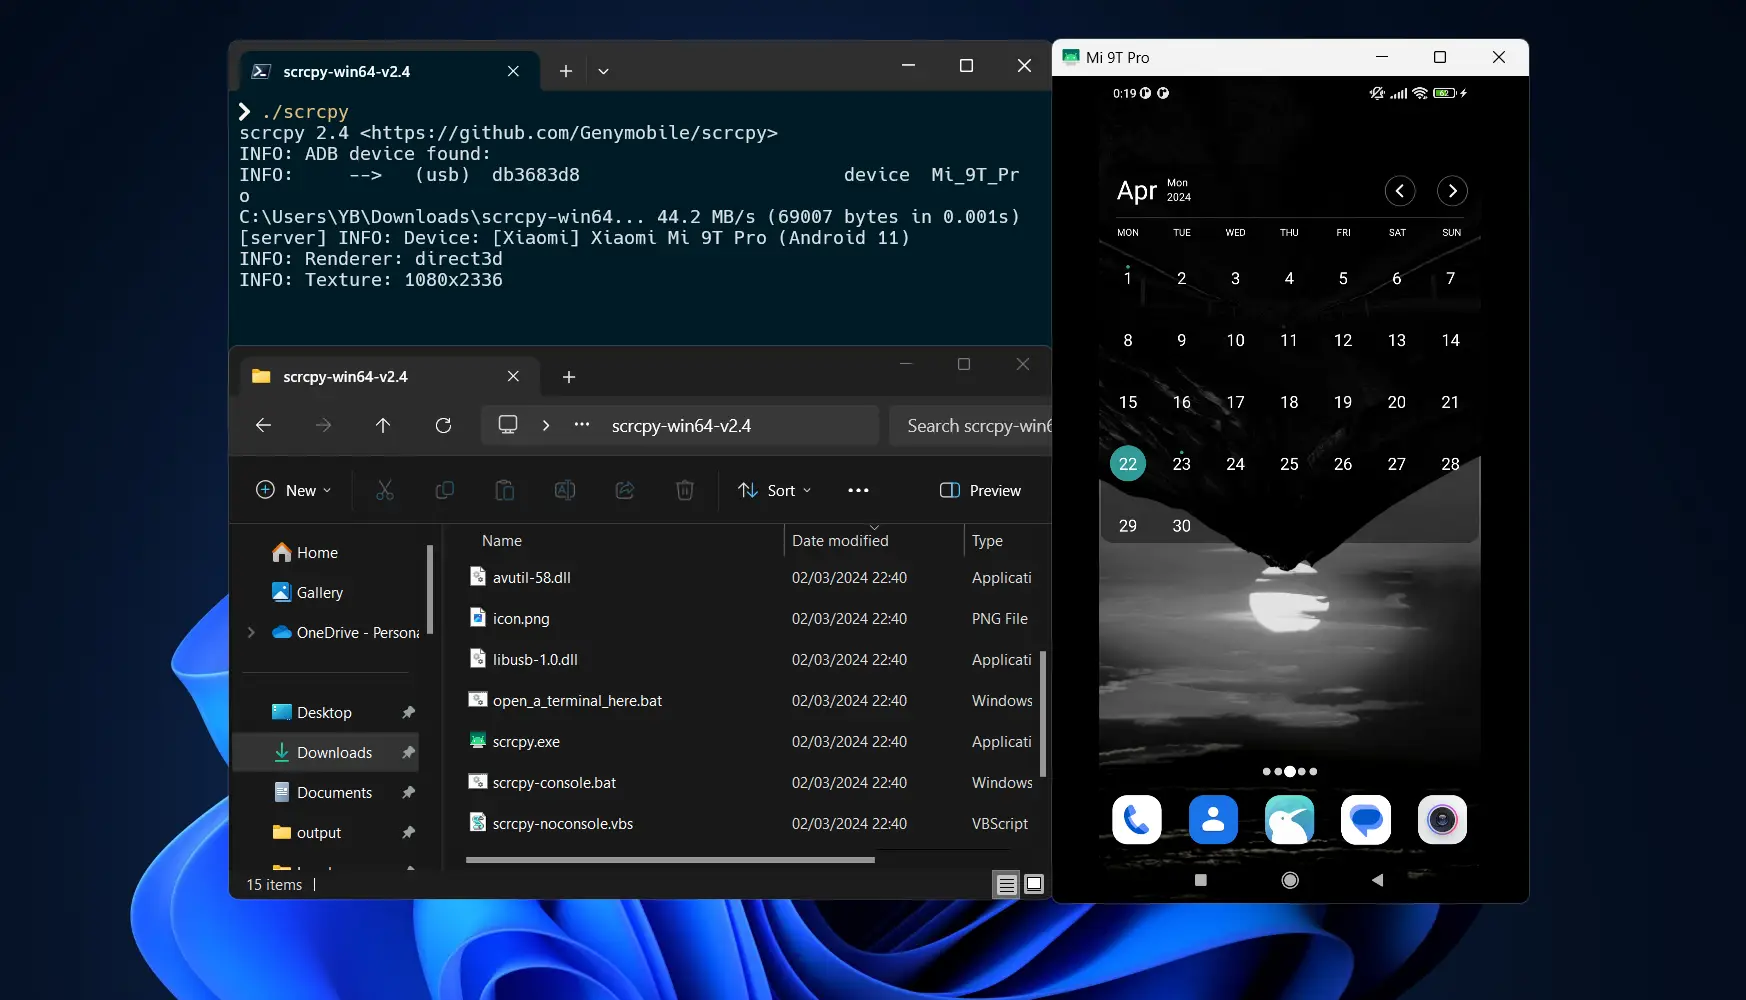The height and width of the screenshot is (1000, 1746).
Task: Click the Rename icon in Explorer toolbar
Action: pyautogui.click(x=565, y=490)
